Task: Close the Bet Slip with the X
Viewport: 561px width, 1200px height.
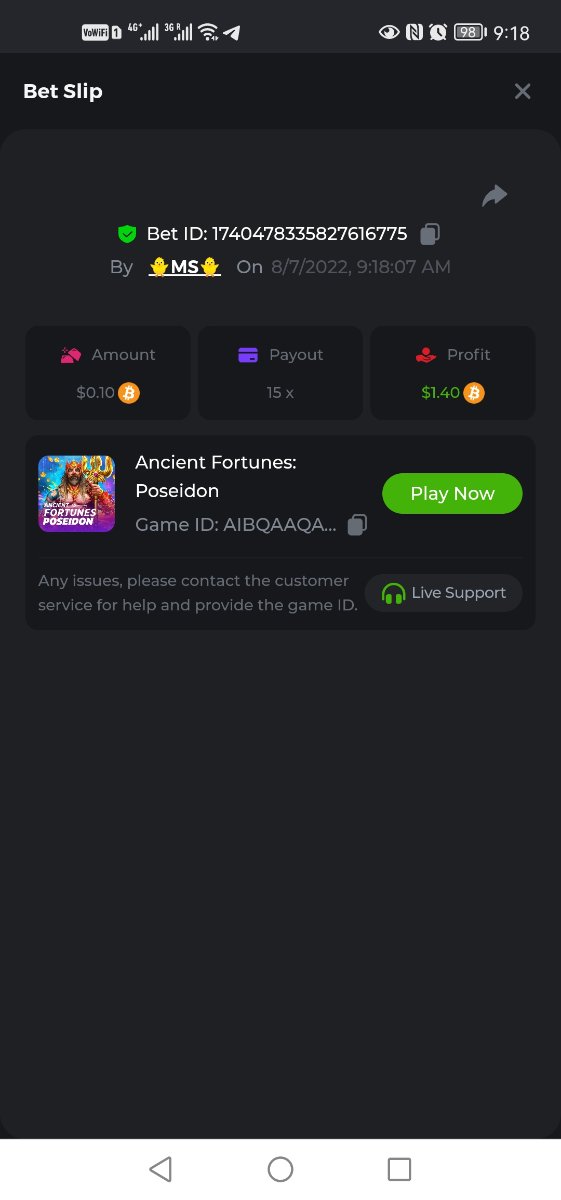Action: tap(522, 91)
